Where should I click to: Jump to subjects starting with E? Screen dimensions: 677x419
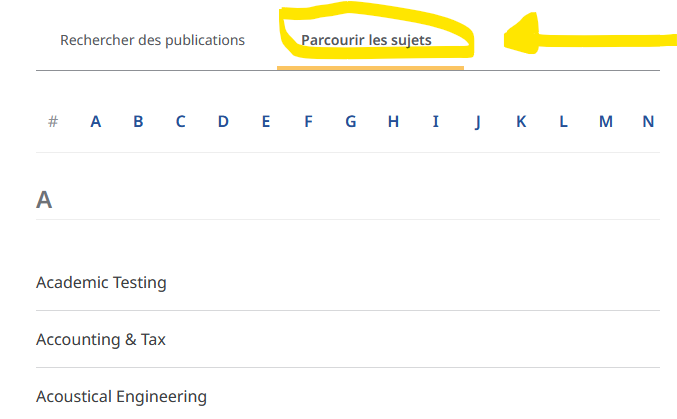point(266,122)
